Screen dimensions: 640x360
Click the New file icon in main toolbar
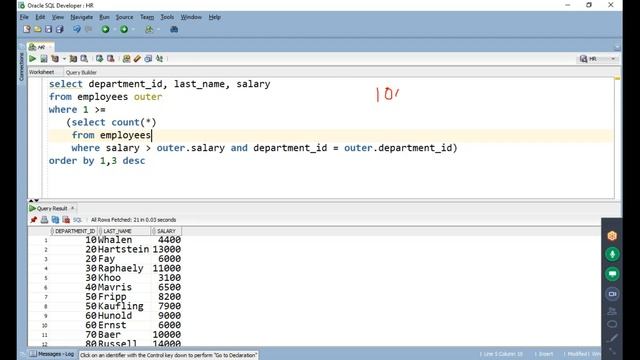[27, 29]
